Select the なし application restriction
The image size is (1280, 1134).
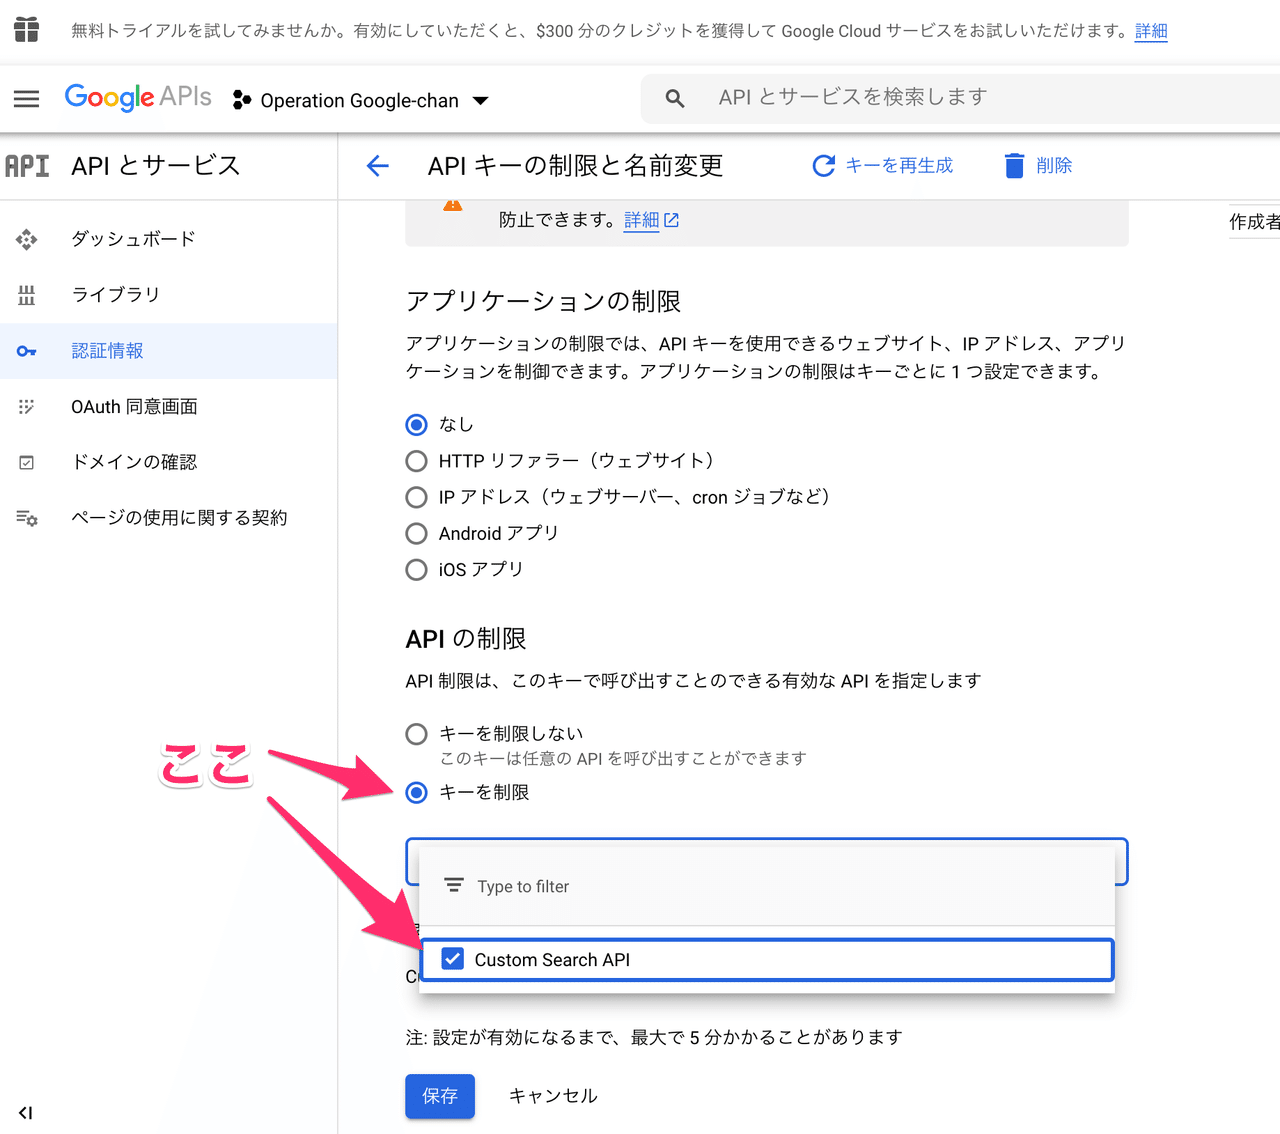pos(417,425)
